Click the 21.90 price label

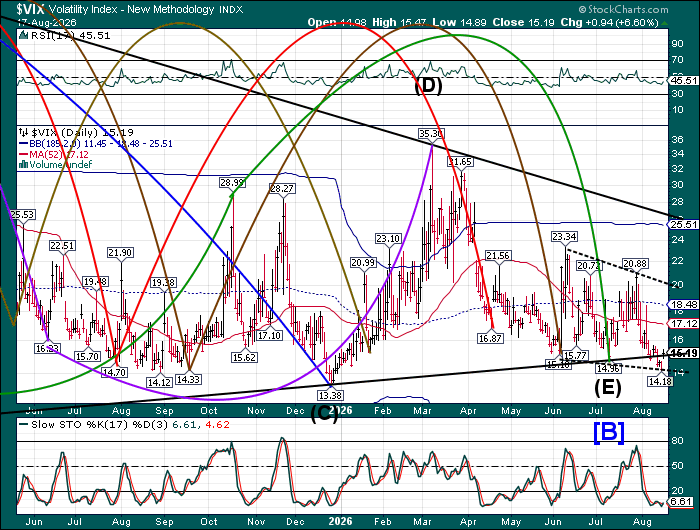[x=120, y=253]
